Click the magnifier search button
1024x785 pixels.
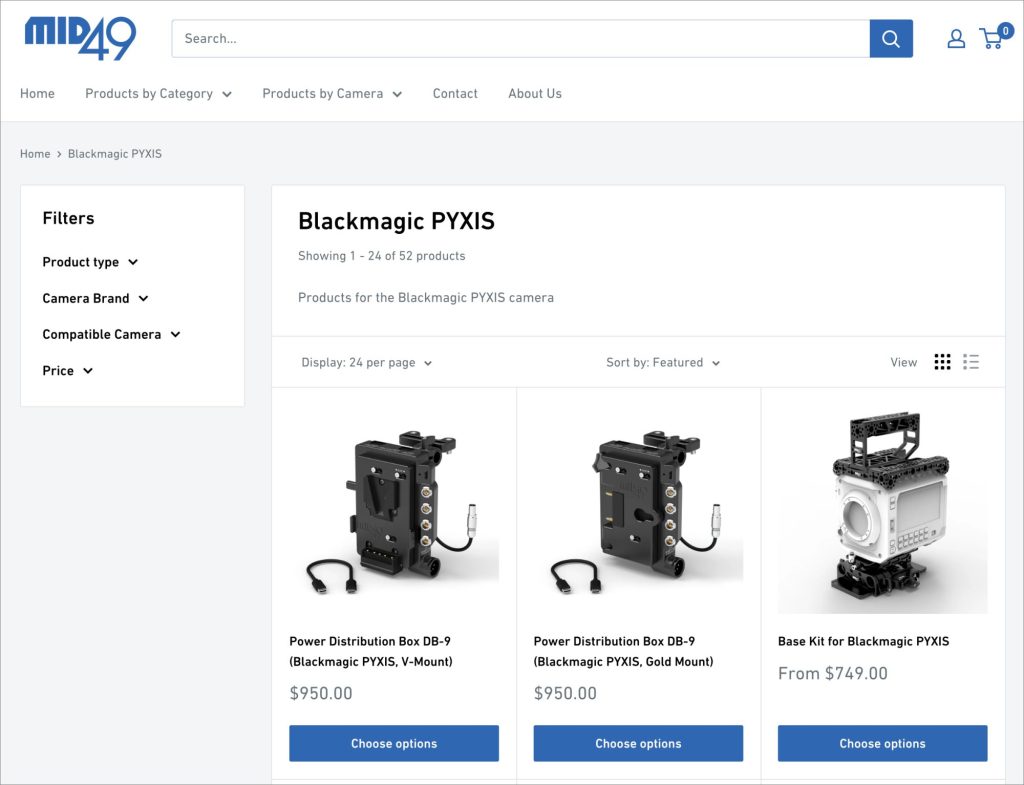point(891,39)
